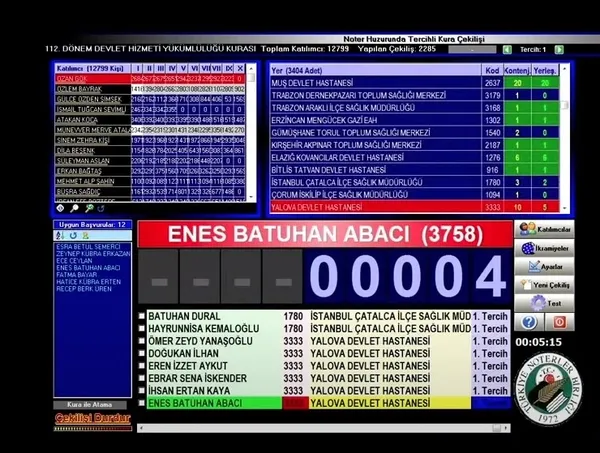
Task: Toggle checkbox for Ebrar Sena İskender row
Action: pyautogui.click(x=142, y=378)
